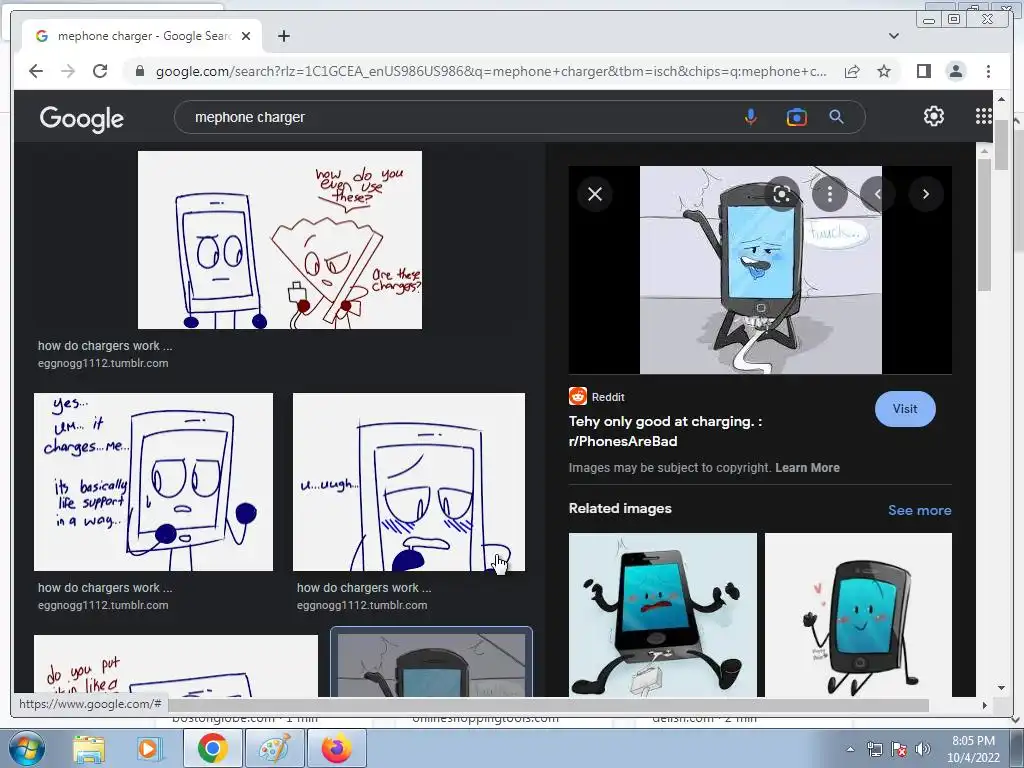Open Firefox from the taskbar
The image size is (1024, 768).
click(336, 748)
